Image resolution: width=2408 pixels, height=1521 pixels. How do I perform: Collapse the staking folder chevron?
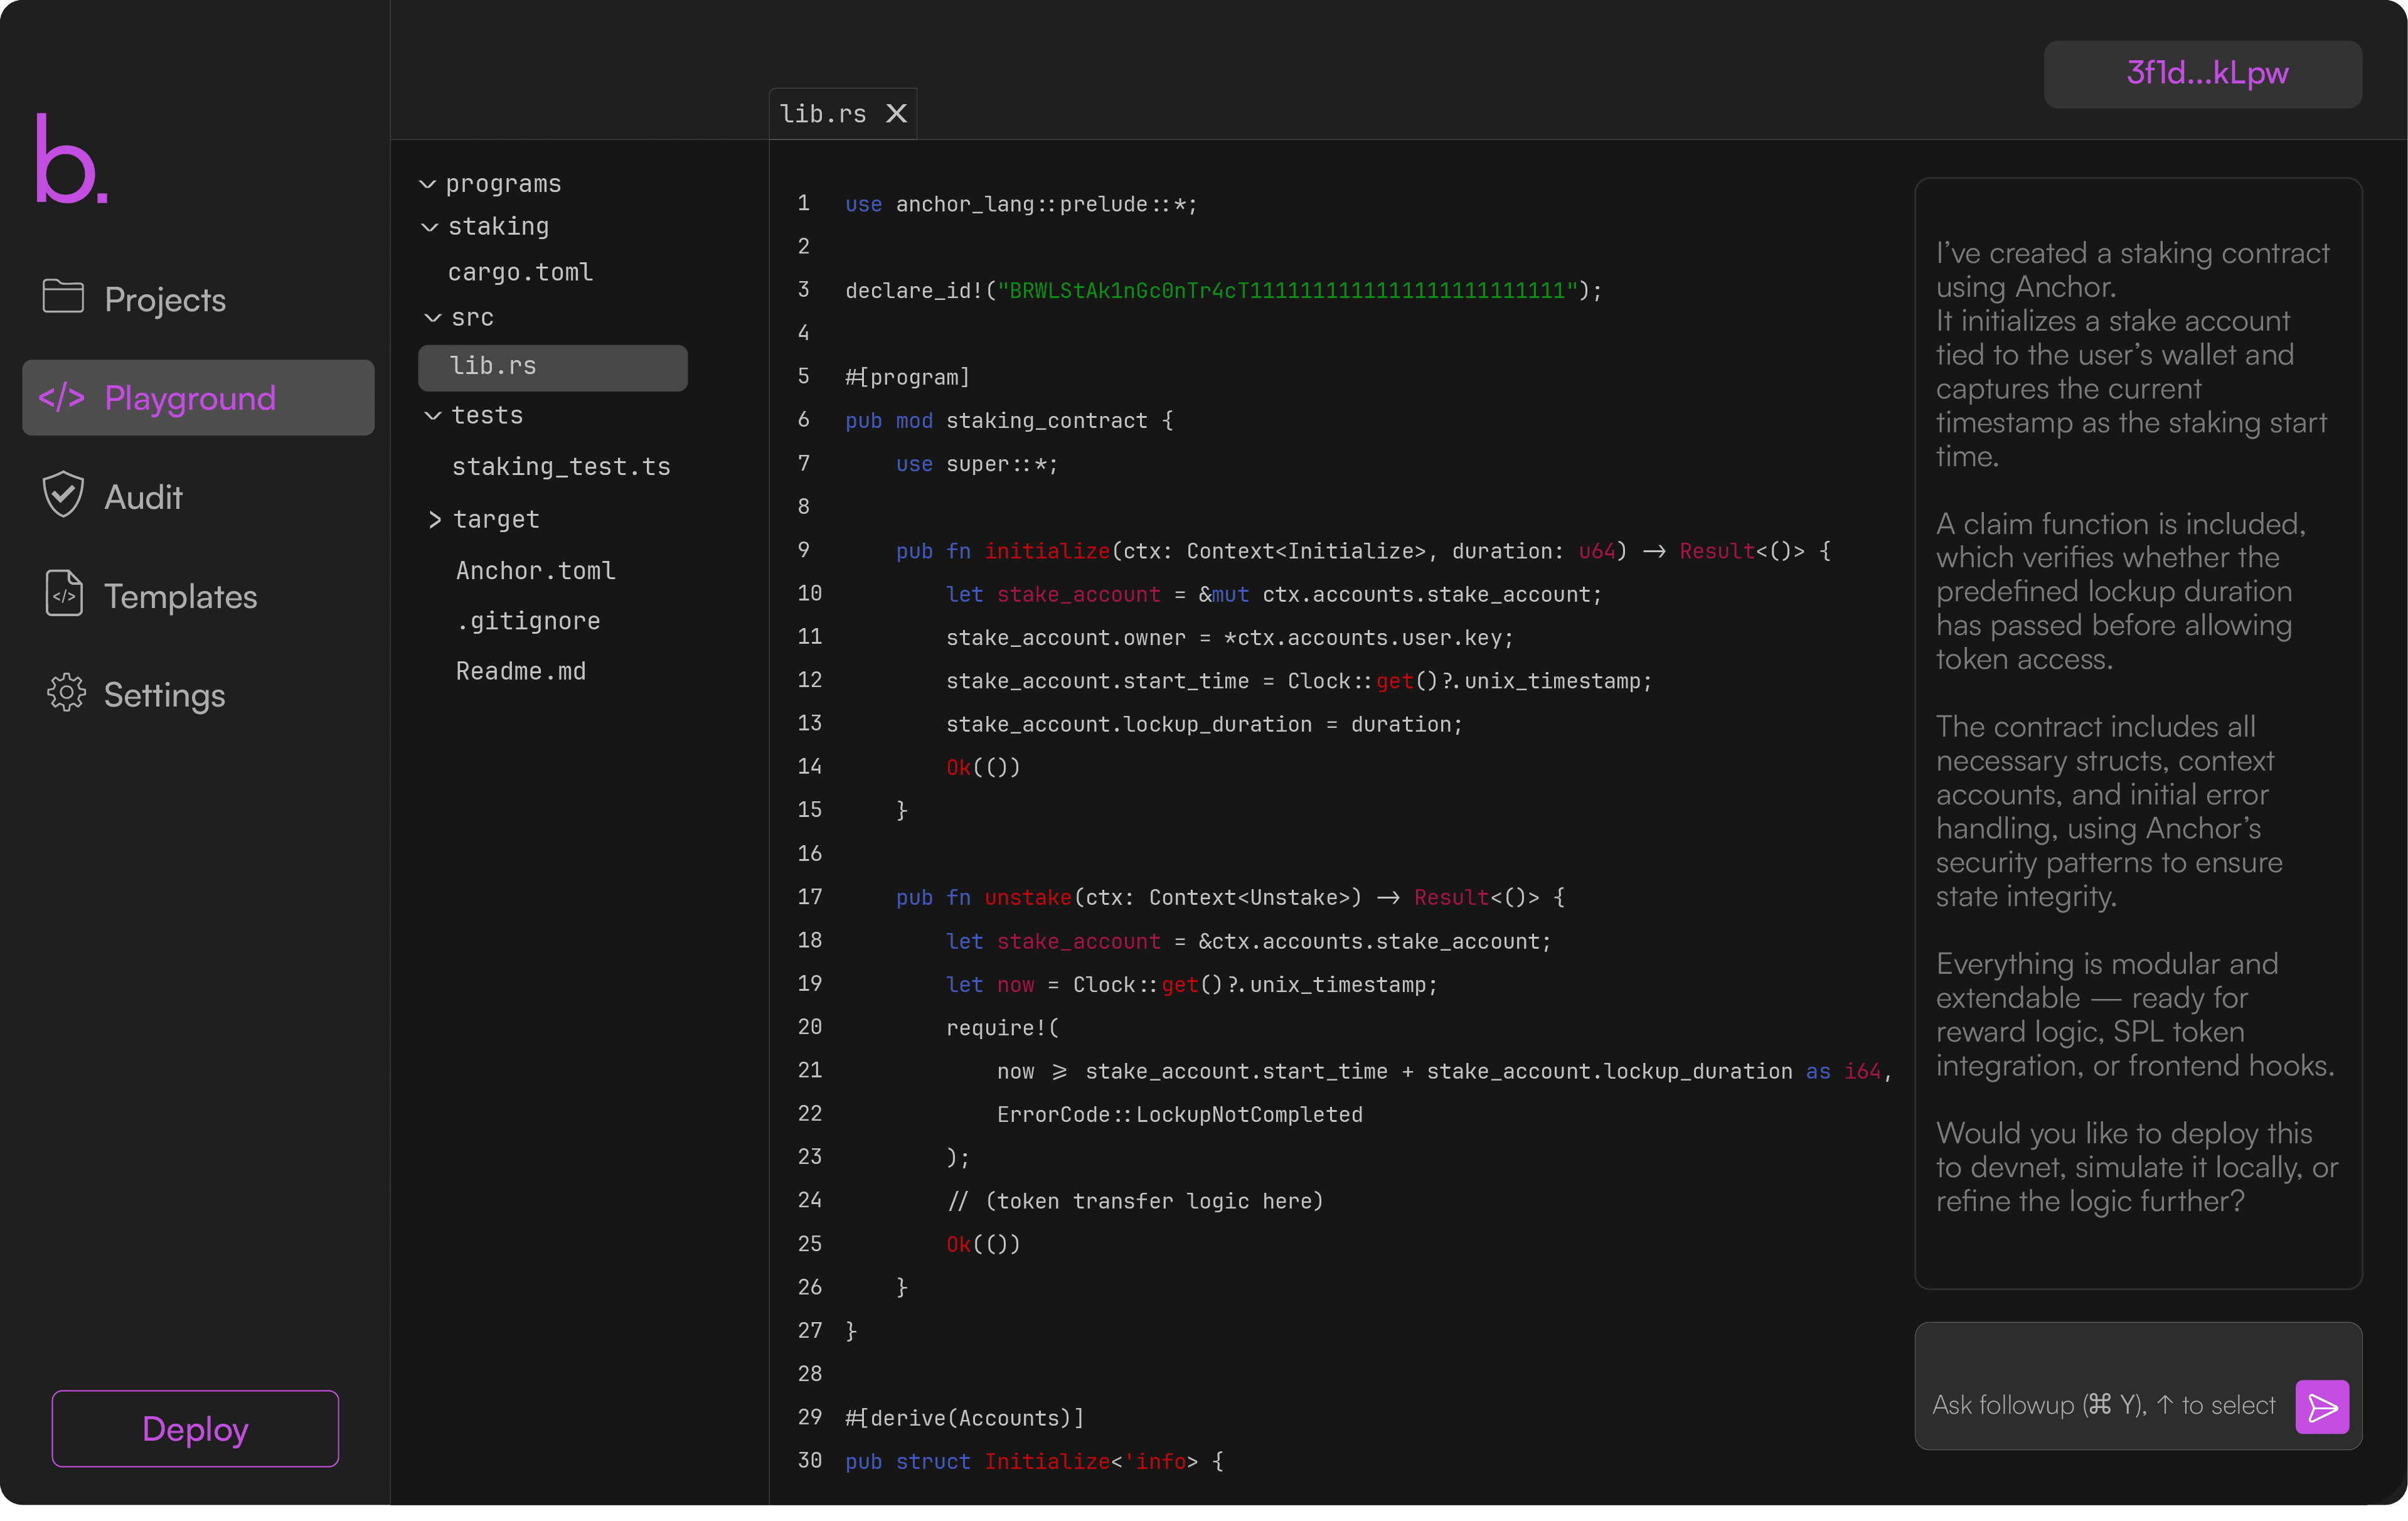[430, 227]
